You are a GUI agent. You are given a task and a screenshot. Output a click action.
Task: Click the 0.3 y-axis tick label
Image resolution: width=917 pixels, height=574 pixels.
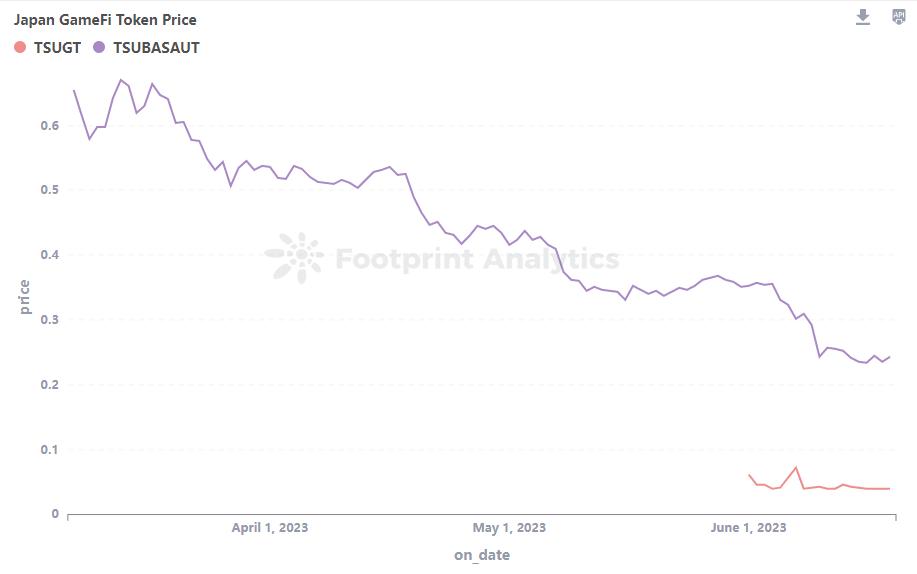tap(49, 320)
